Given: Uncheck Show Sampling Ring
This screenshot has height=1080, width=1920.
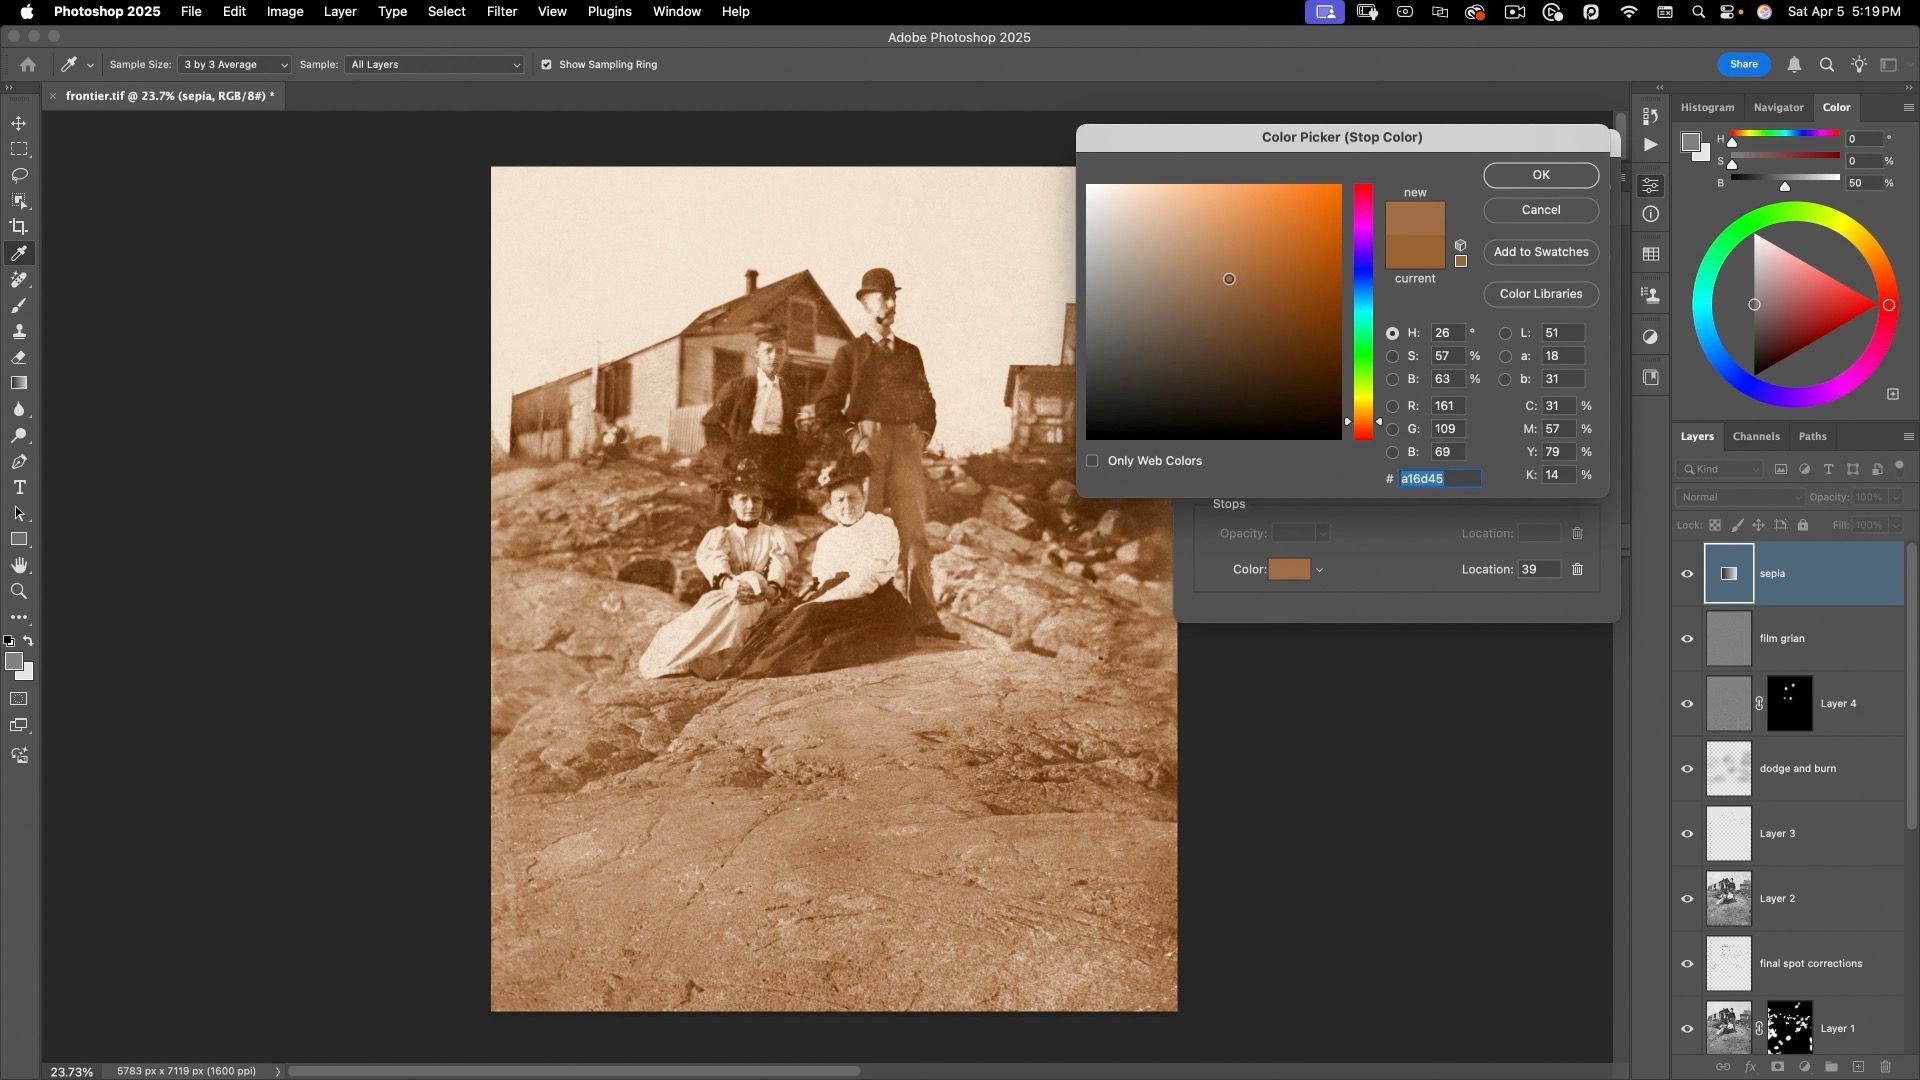Looking at the screenshot, I should (546, 65).
